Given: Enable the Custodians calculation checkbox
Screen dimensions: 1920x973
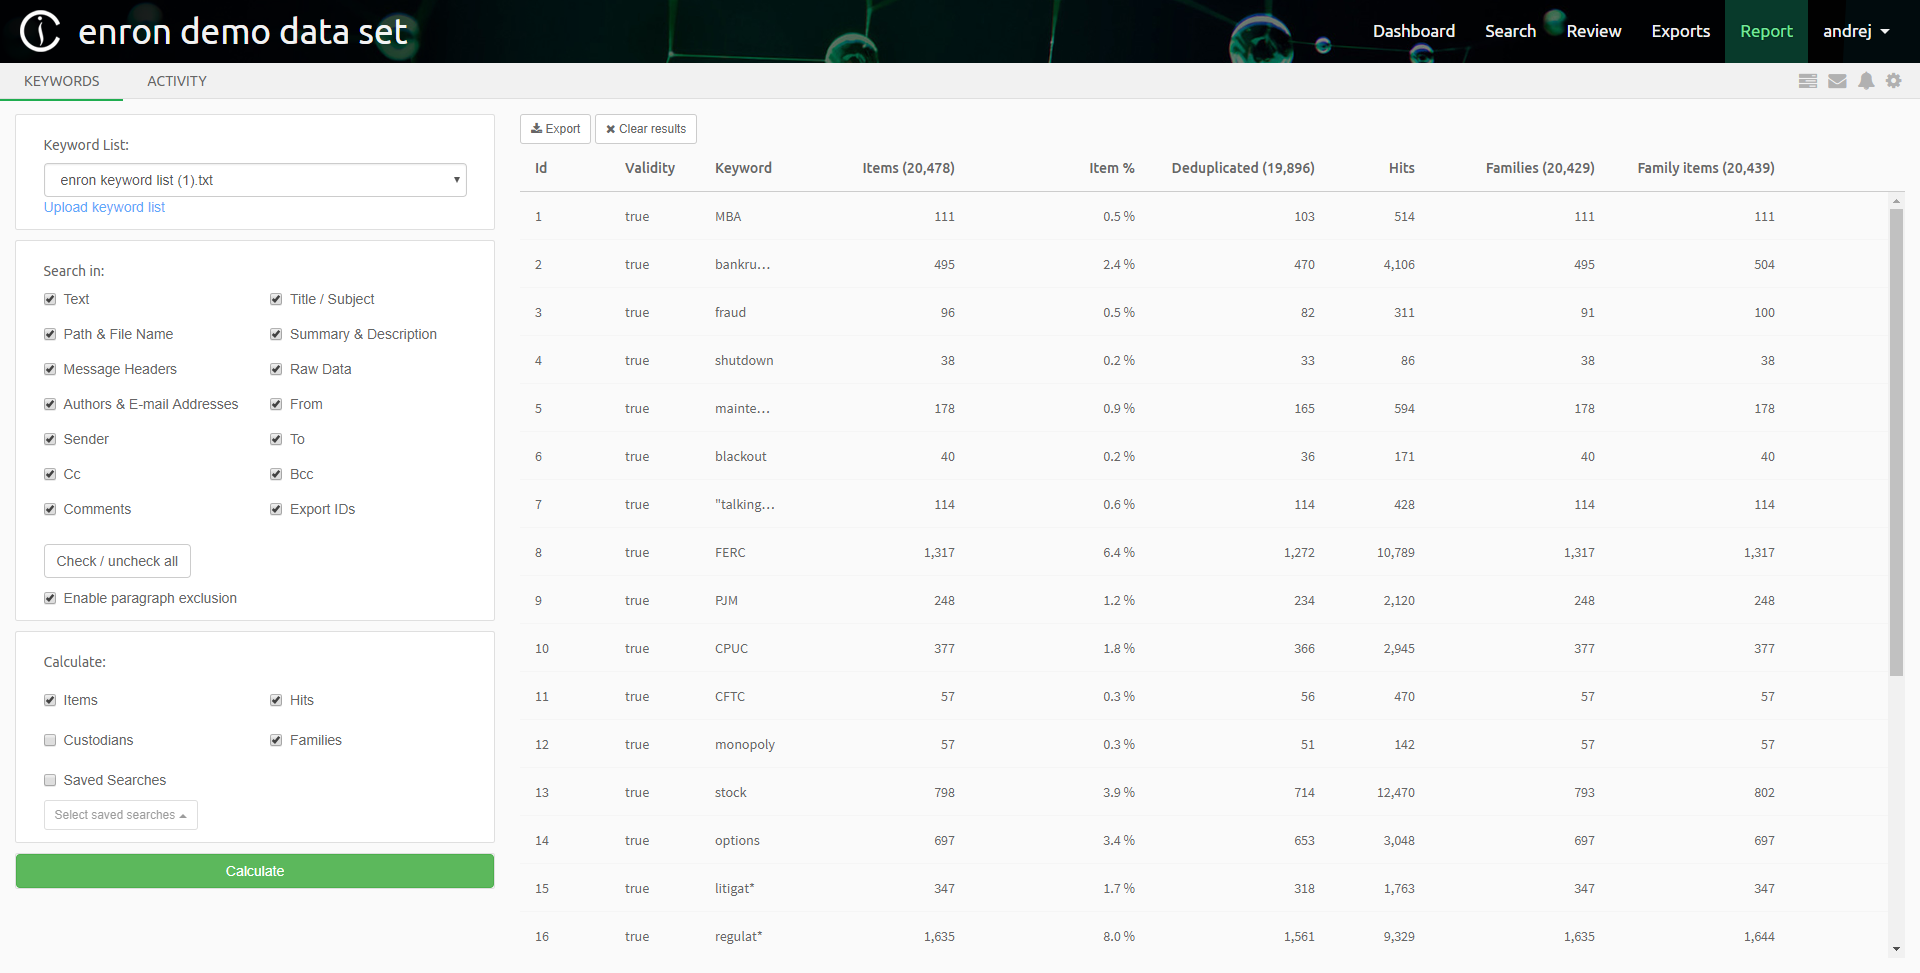Looking at the screenshot, I should pyautogui.click(x=49, y=740).
